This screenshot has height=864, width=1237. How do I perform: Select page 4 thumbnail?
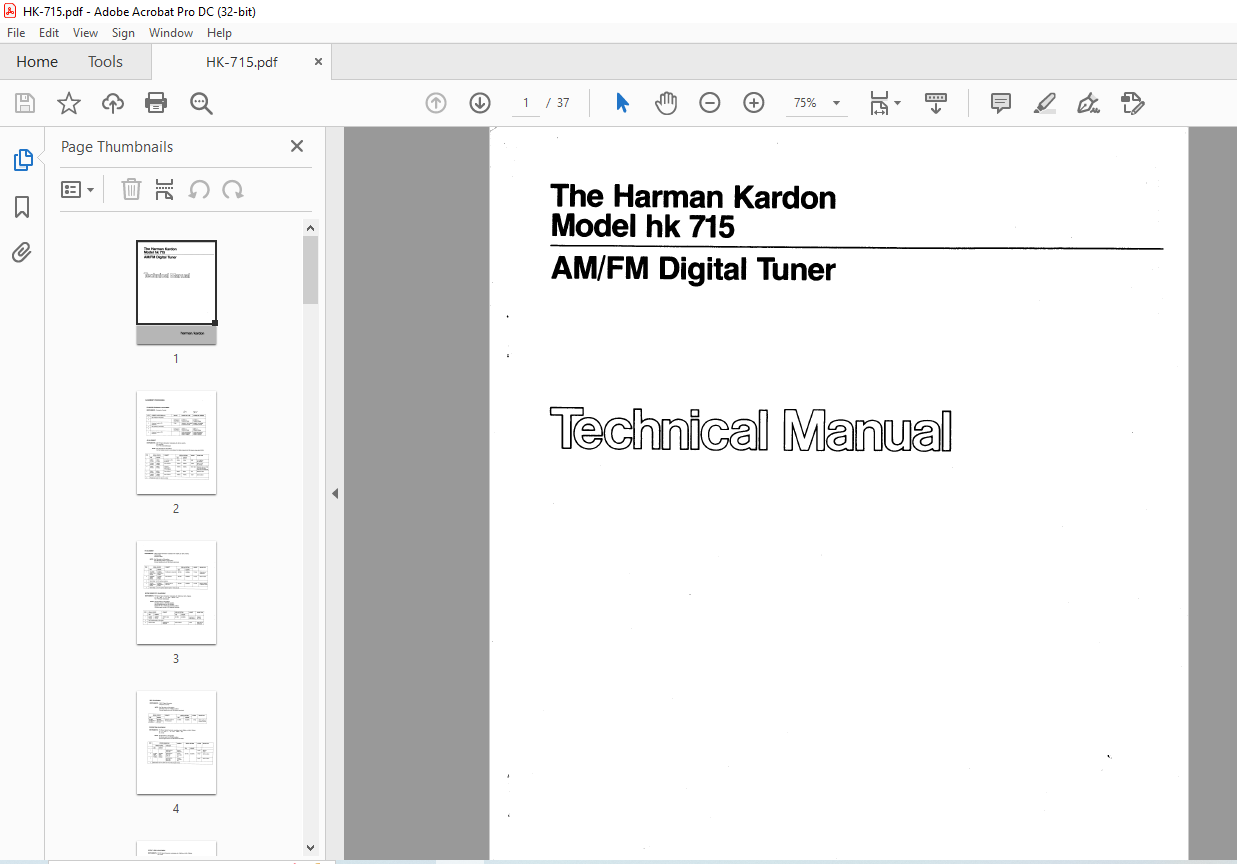[x=176, y=742]
